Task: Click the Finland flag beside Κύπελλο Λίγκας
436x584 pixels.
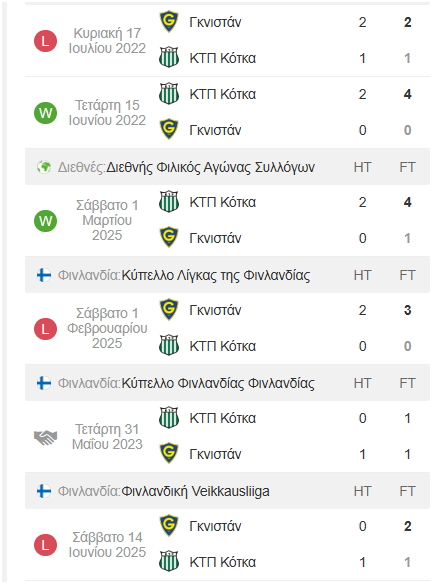Action: tap(44, 275)
